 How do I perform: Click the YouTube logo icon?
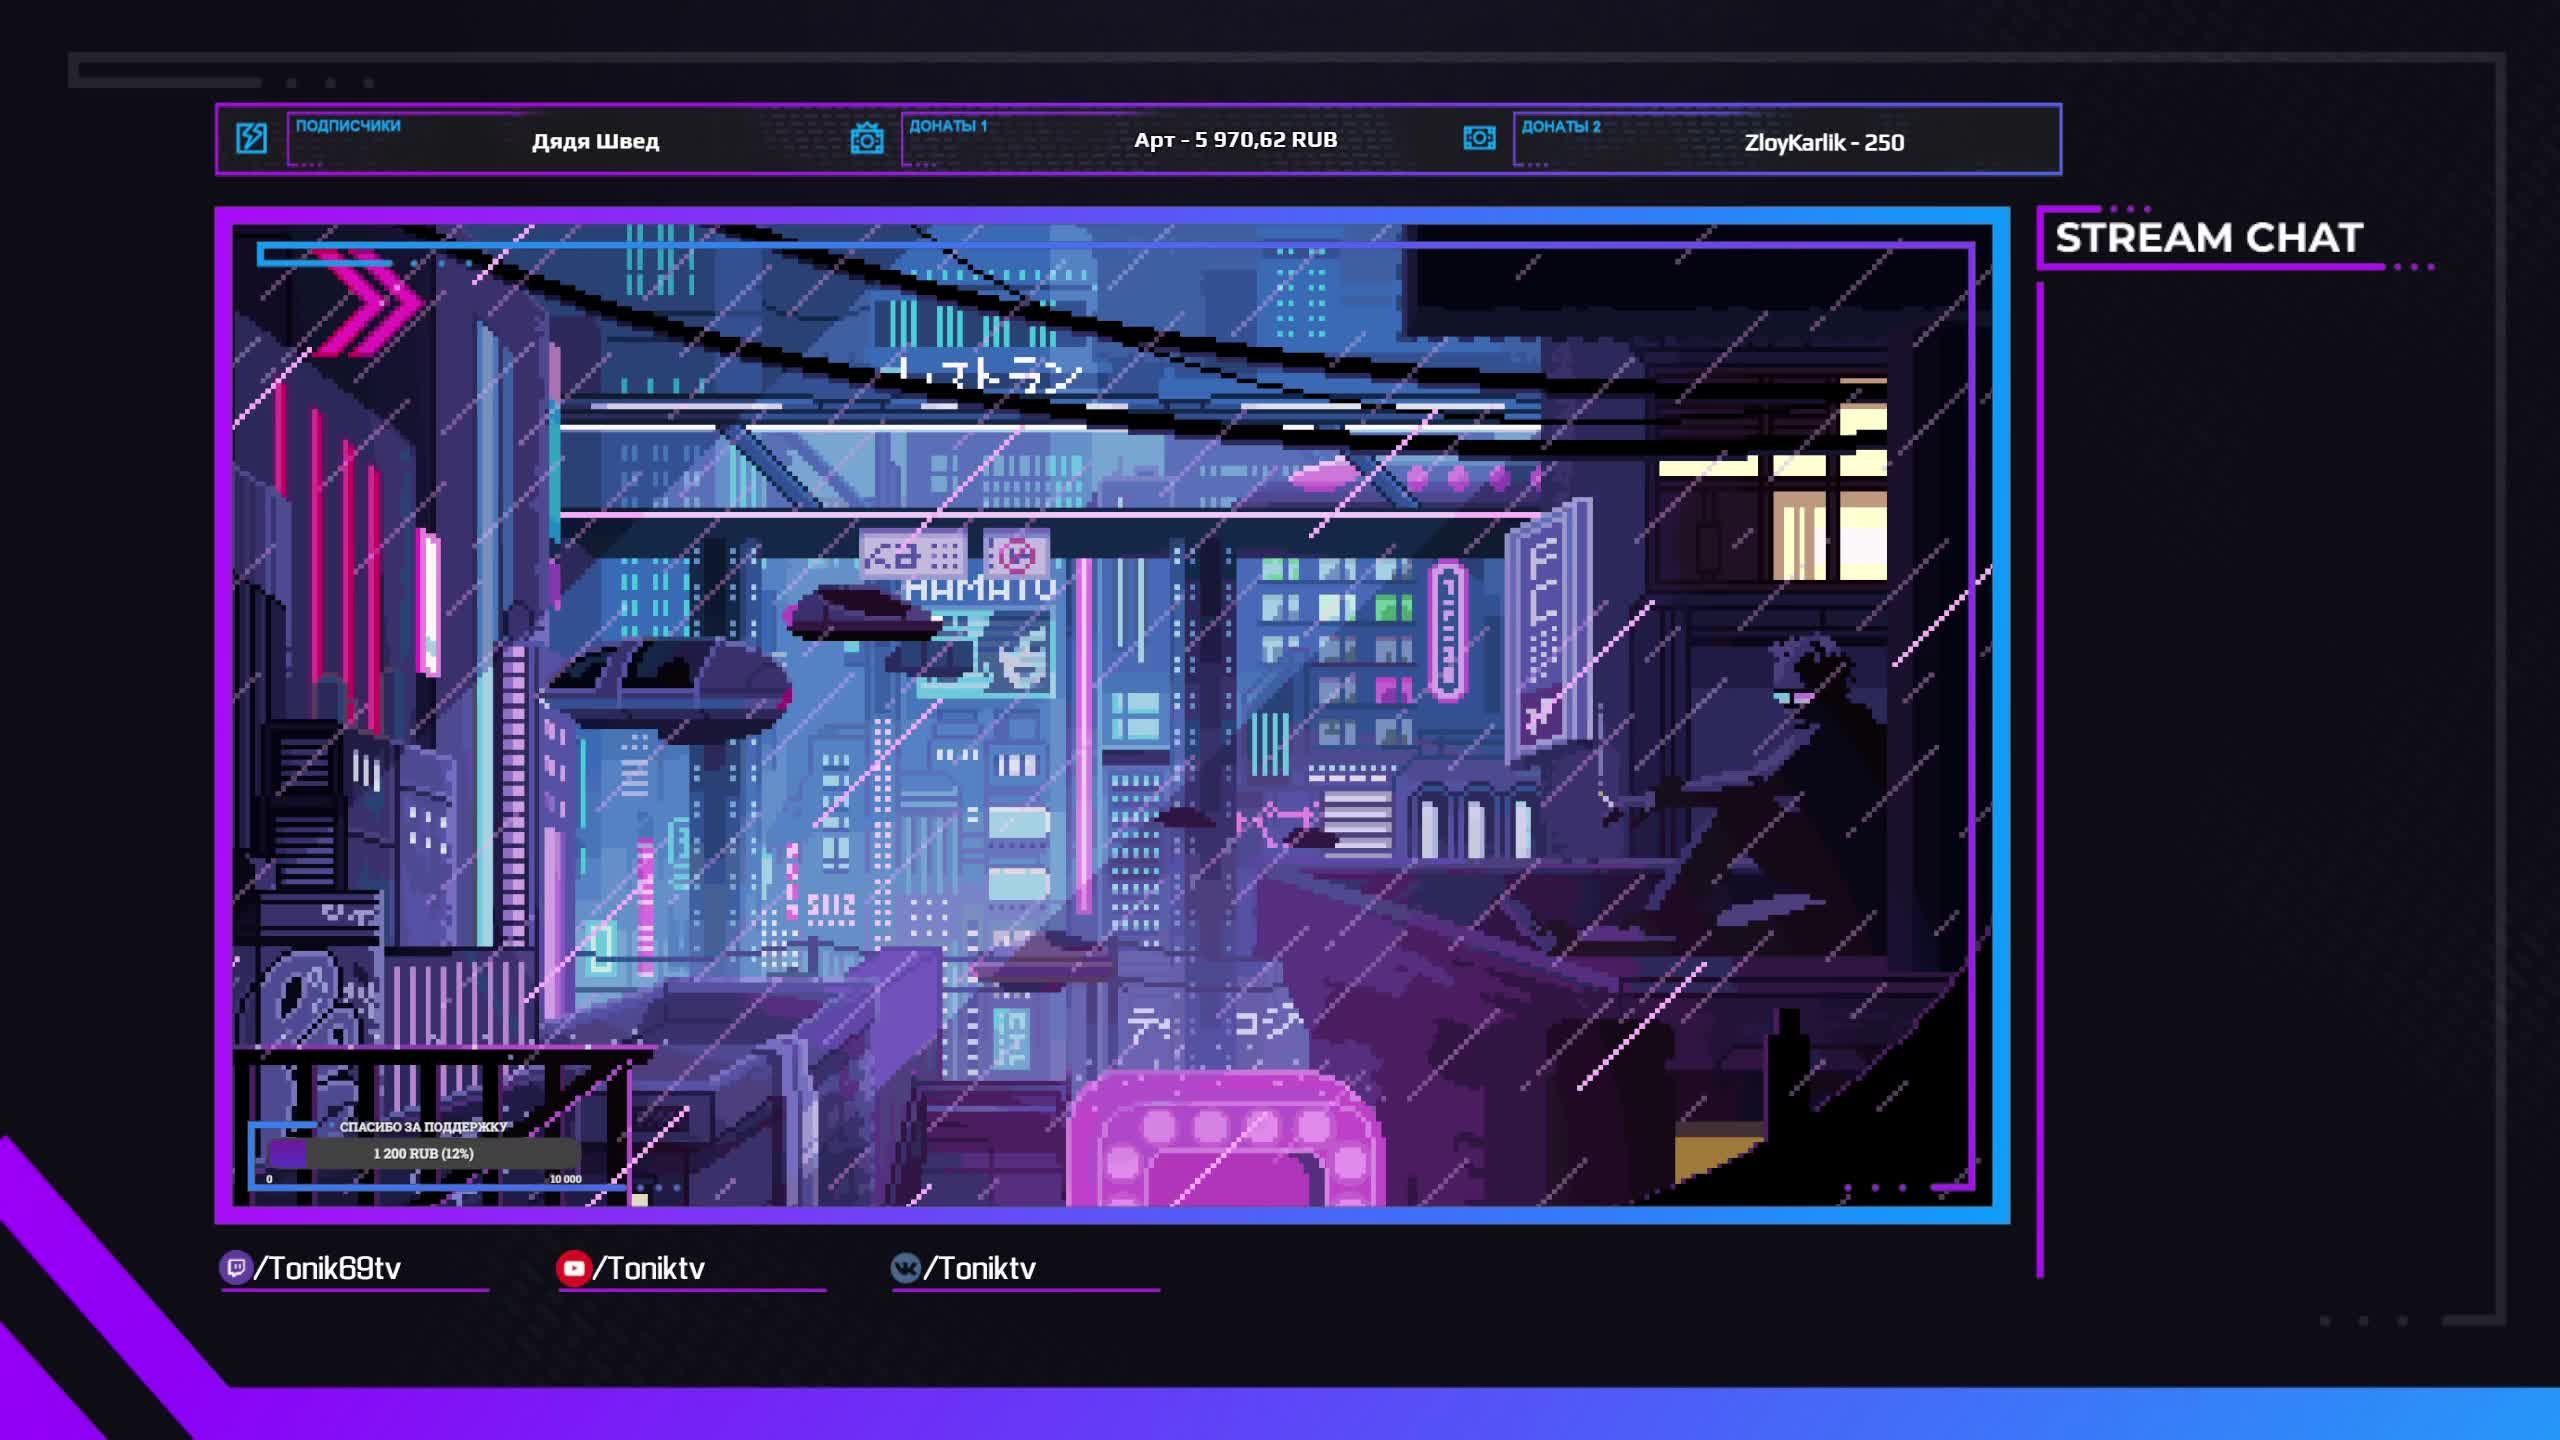(573, 1268)
